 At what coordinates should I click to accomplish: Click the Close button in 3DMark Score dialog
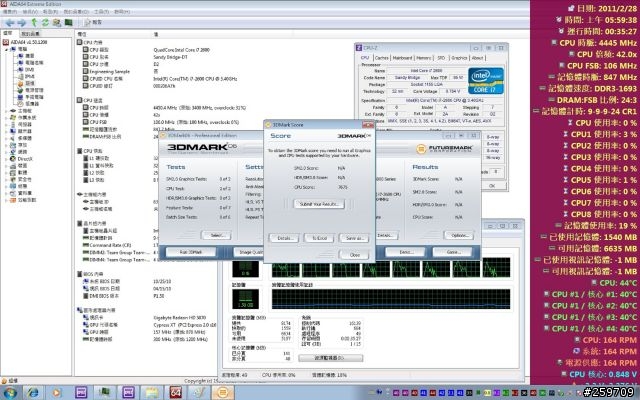354,255
